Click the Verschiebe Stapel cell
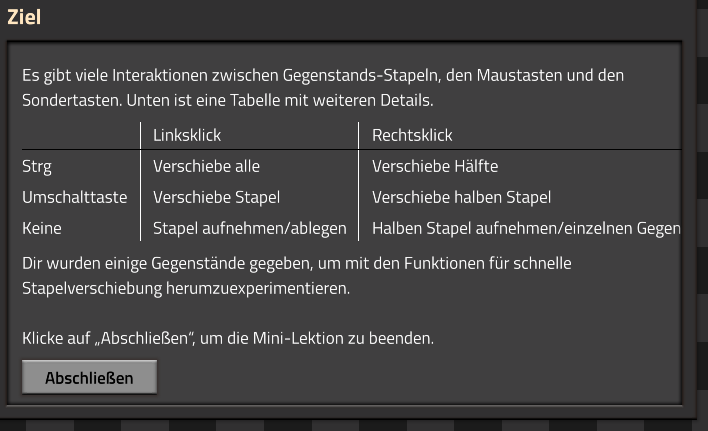Viewport: 708px width, 431px height. pyautogui.click(x=216, y=197)
